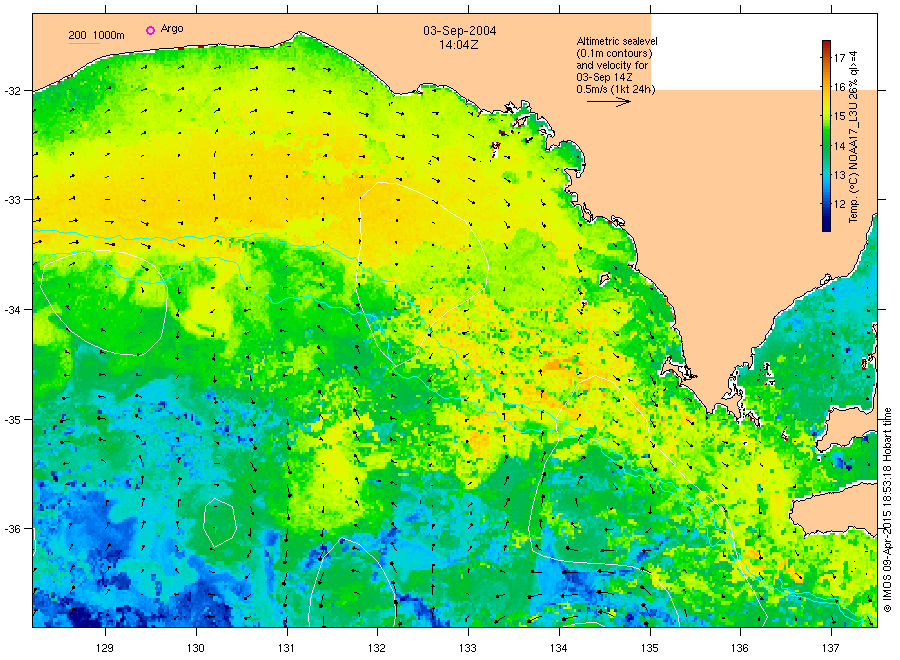Image resolution: width=900 pixels, height=660 pixels.
Task: Click the dark red top of colorbar
Action: click(x=827, y=45)
